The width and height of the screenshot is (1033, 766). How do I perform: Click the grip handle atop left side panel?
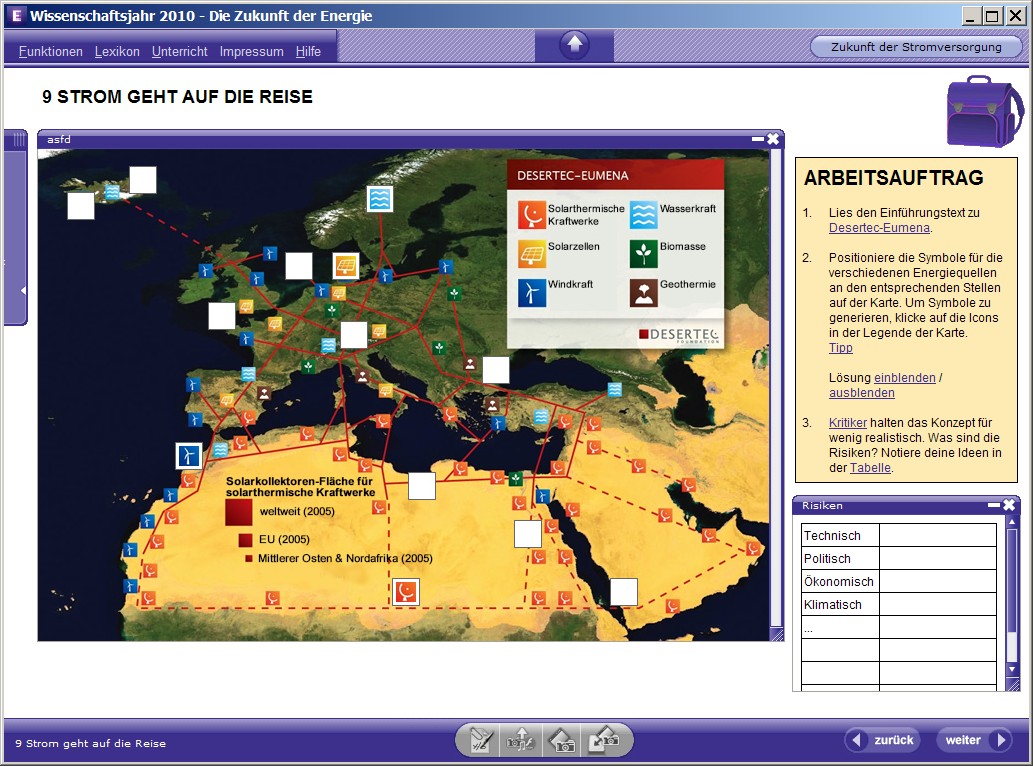pos(18,139)
